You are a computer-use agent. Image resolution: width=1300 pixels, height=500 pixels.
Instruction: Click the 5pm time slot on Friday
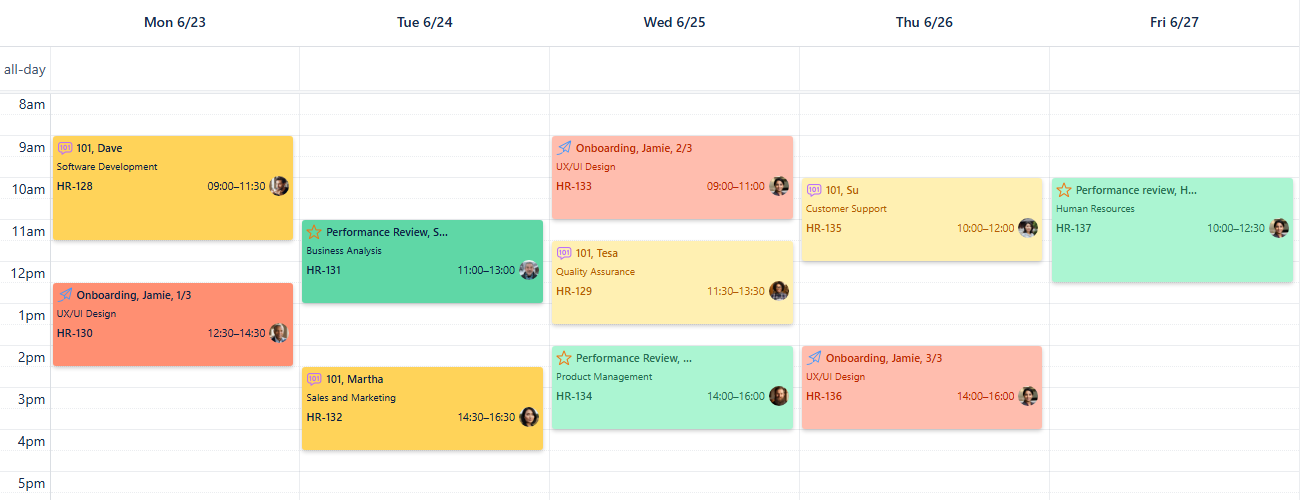pos(1174,483)
